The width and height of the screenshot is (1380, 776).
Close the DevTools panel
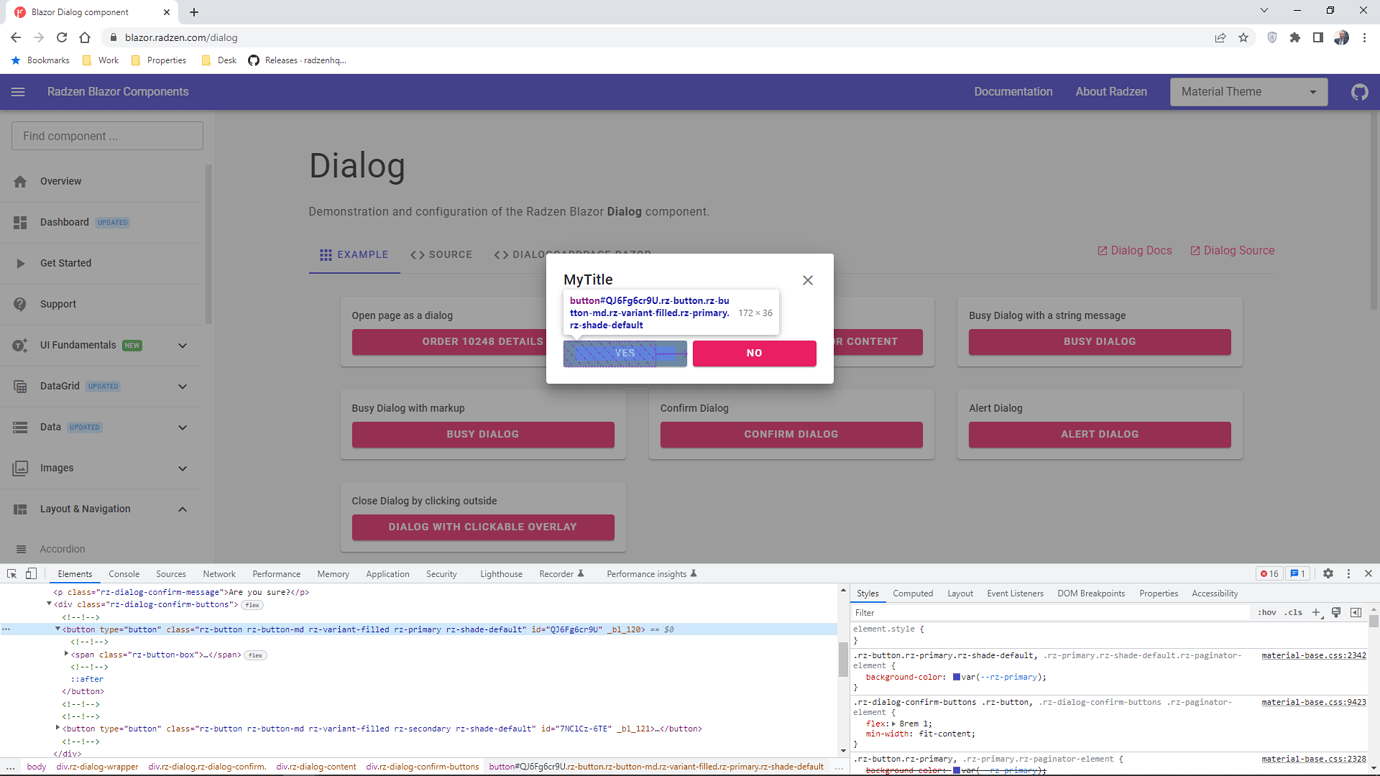click(x=1368, y=574)
